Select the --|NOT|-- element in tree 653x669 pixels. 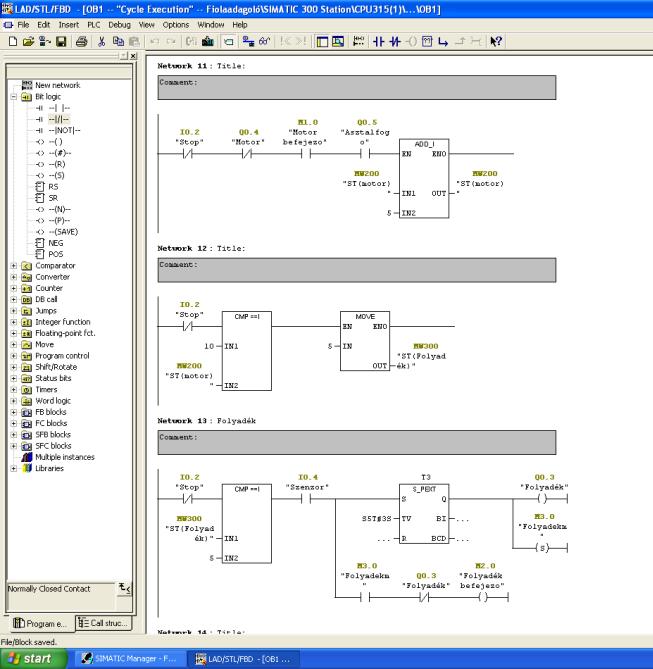(x=64, y=131)
